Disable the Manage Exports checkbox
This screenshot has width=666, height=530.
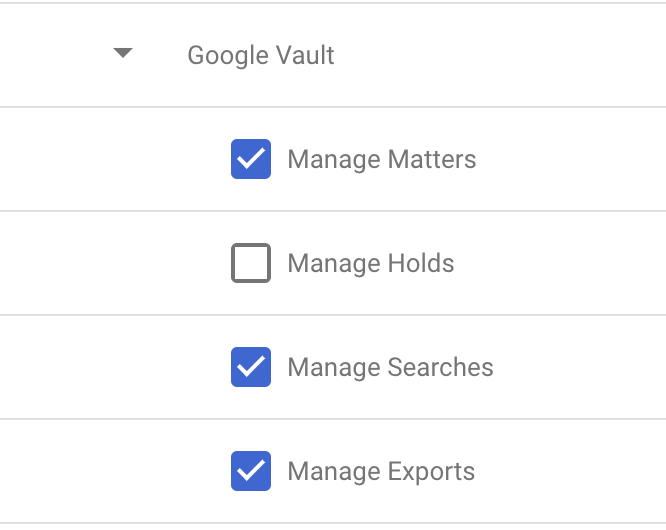pyautogui.click(x=251, y=471)
